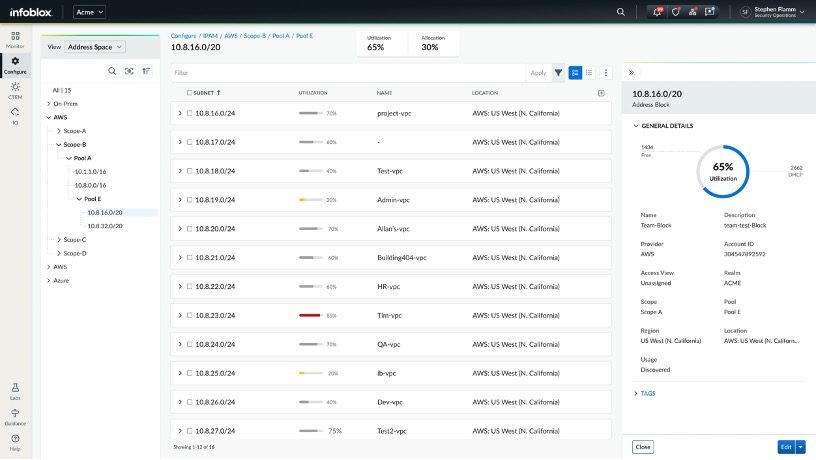Sort by the SUBNET column header

click(203, 93)
